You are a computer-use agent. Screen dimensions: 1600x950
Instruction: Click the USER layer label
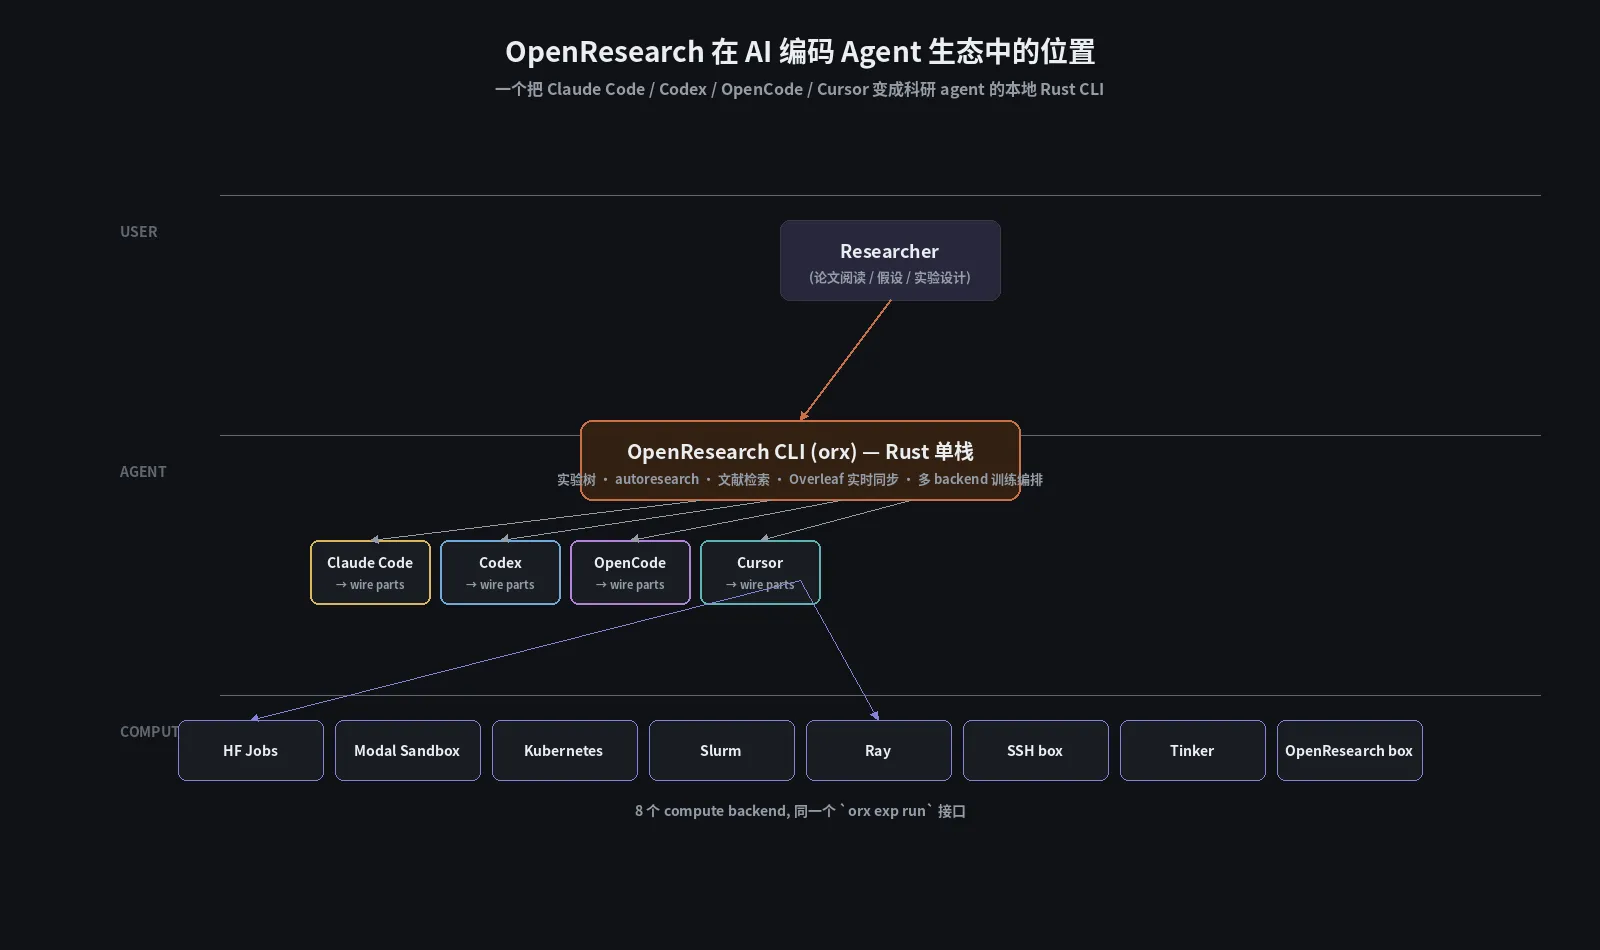pos(139,231)
